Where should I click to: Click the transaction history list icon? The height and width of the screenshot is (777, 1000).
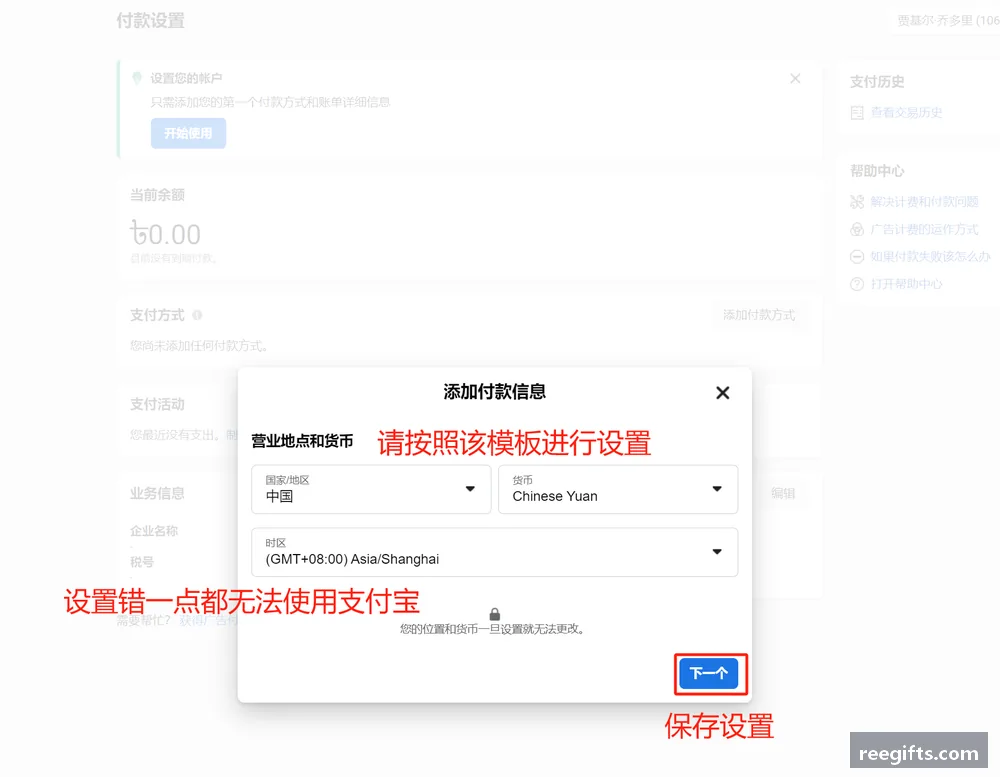[x=857, y=113]
